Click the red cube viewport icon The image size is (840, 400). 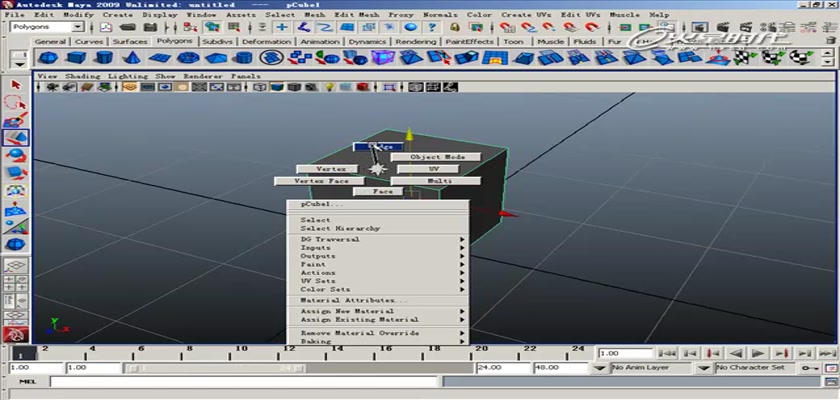[362, 87]
